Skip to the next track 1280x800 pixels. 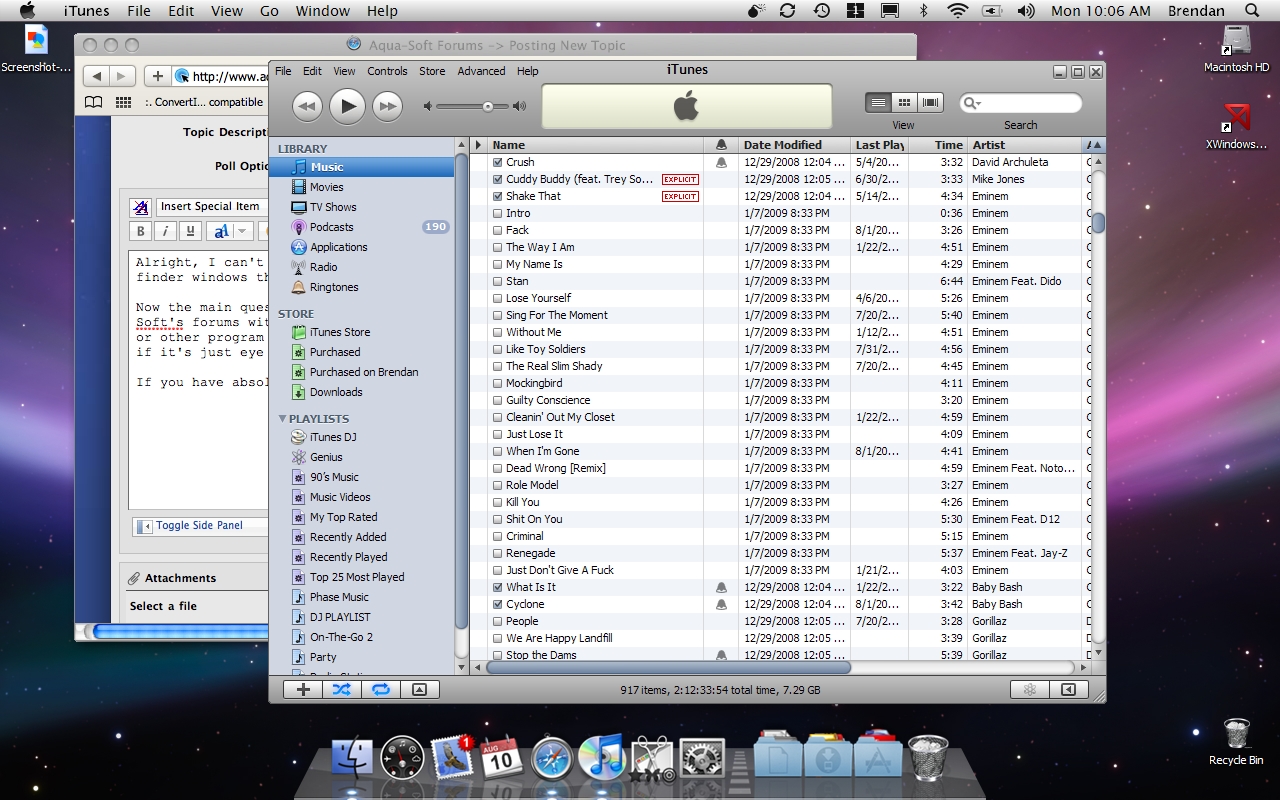click(x=387, y=106)
